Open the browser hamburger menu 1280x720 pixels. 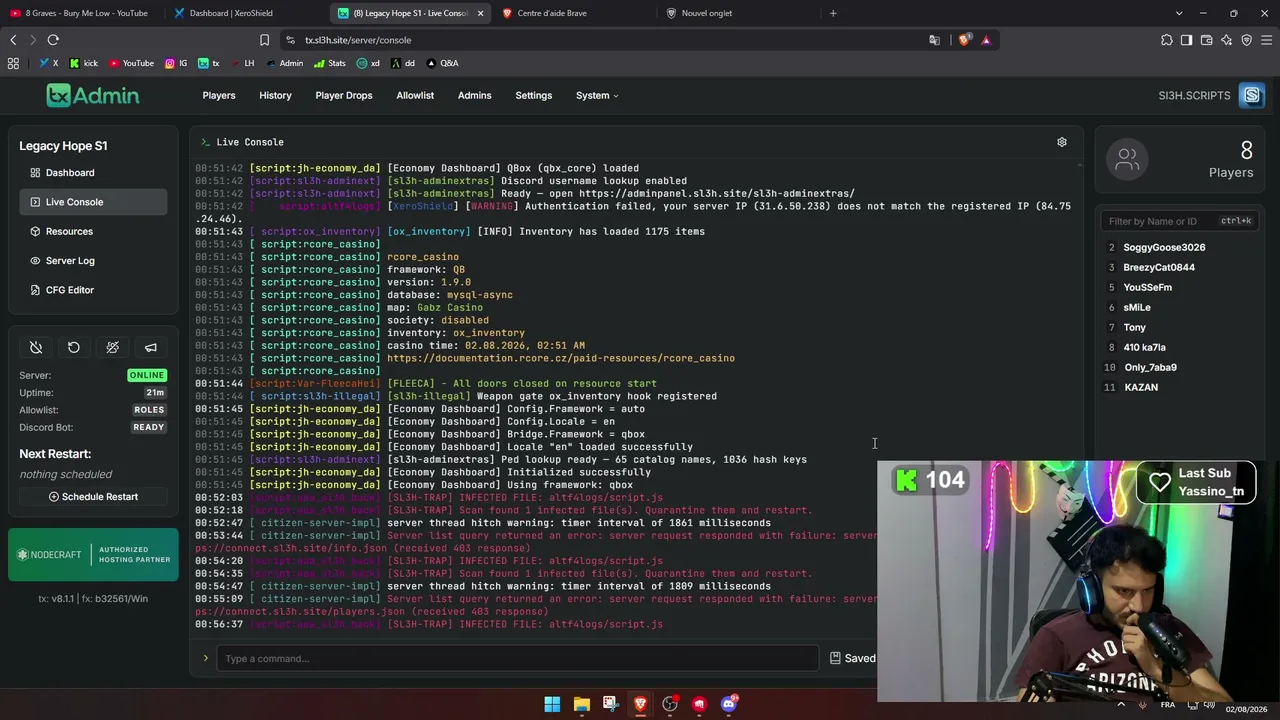tap(1267, 40)
